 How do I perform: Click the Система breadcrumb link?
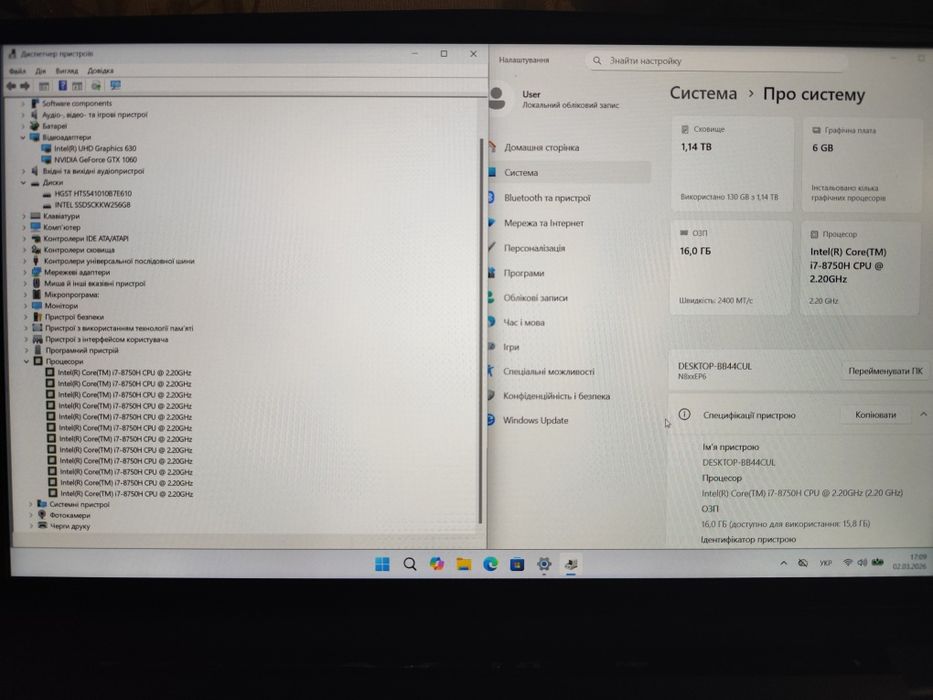(703, 93)
